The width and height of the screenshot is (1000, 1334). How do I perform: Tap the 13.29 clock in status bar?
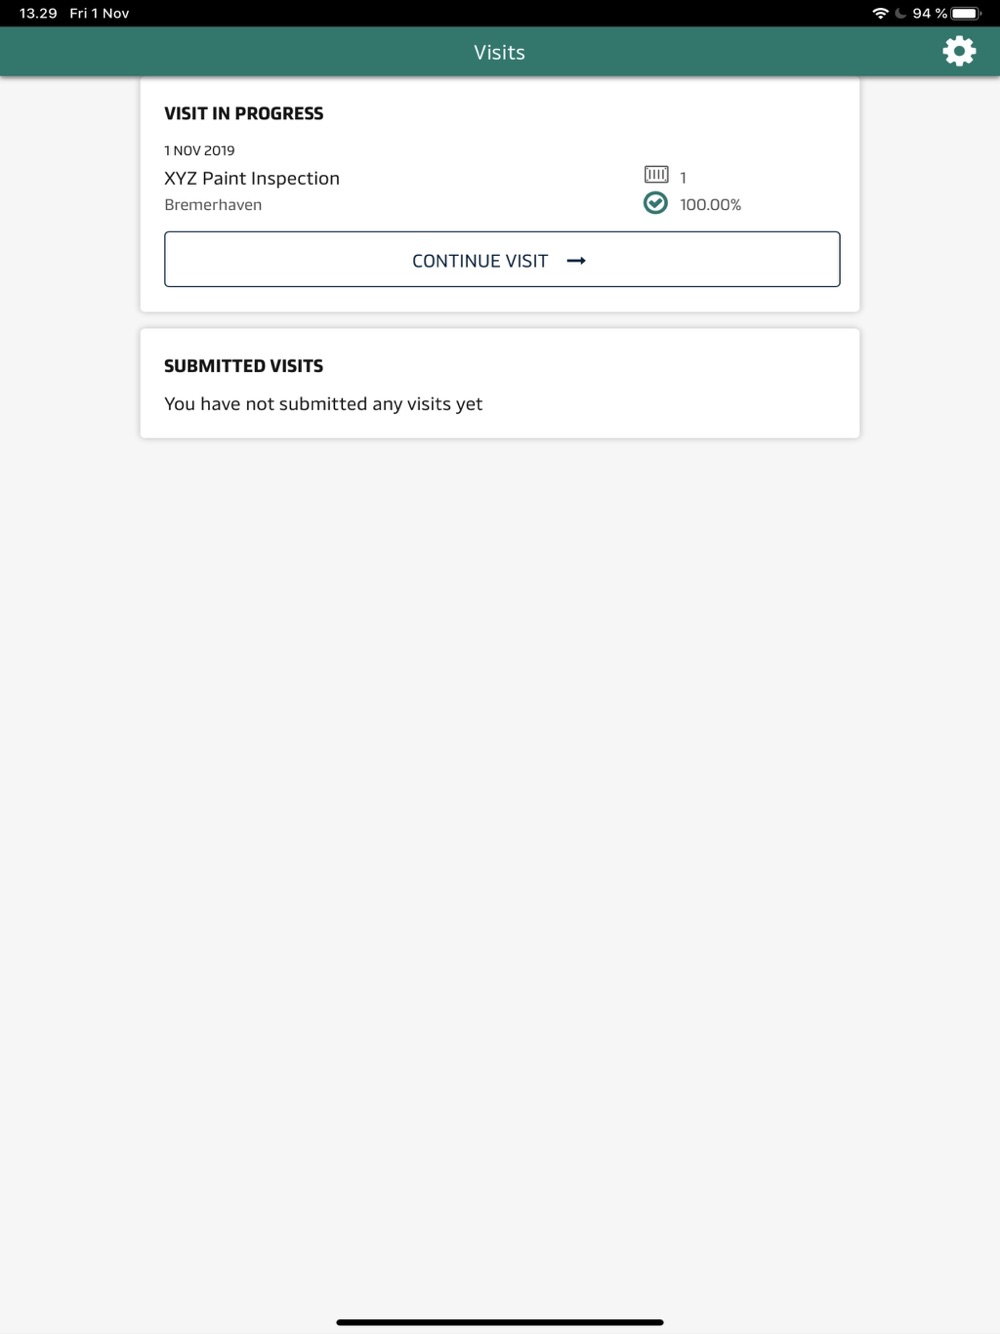(x=38, y=13)
